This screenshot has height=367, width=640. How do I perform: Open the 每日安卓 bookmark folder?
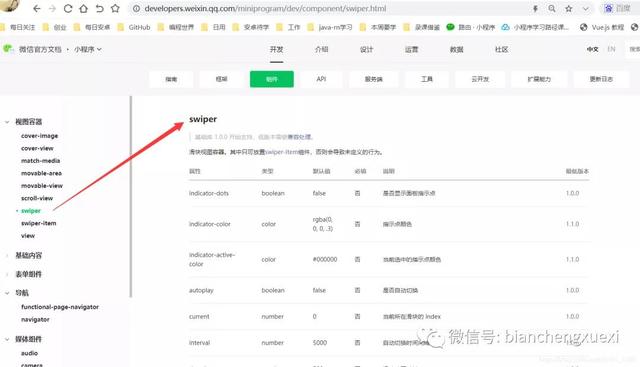(x=92, y=27)
